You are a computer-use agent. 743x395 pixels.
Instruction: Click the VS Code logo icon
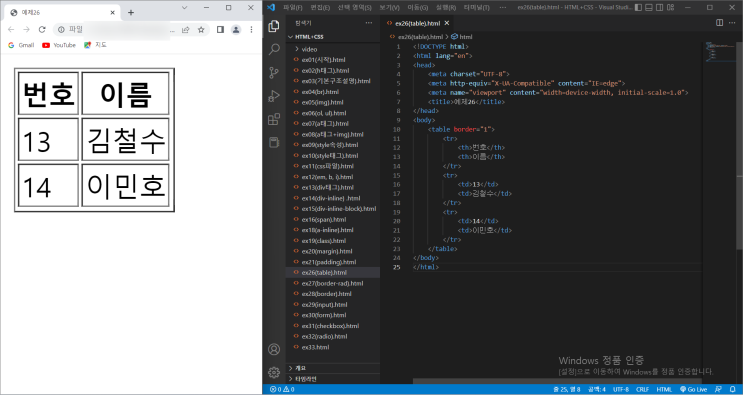(271, 7)
